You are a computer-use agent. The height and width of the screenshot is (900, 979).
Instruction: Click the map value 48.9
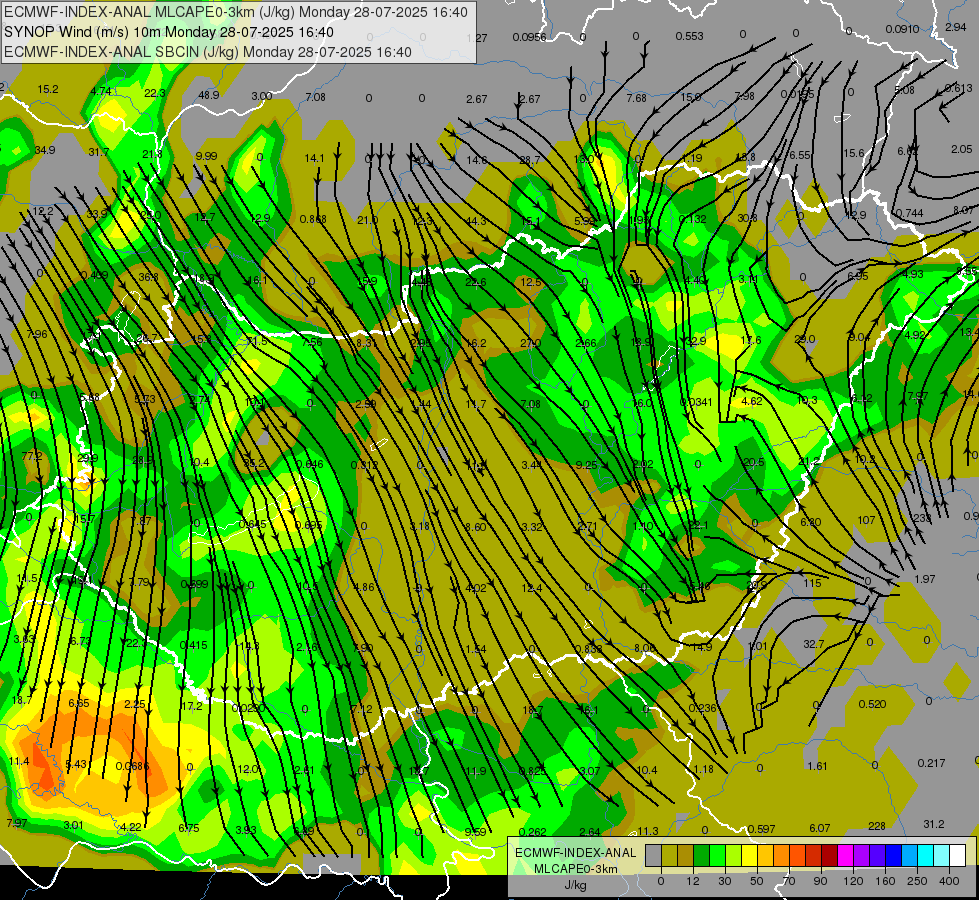[209, 95]
